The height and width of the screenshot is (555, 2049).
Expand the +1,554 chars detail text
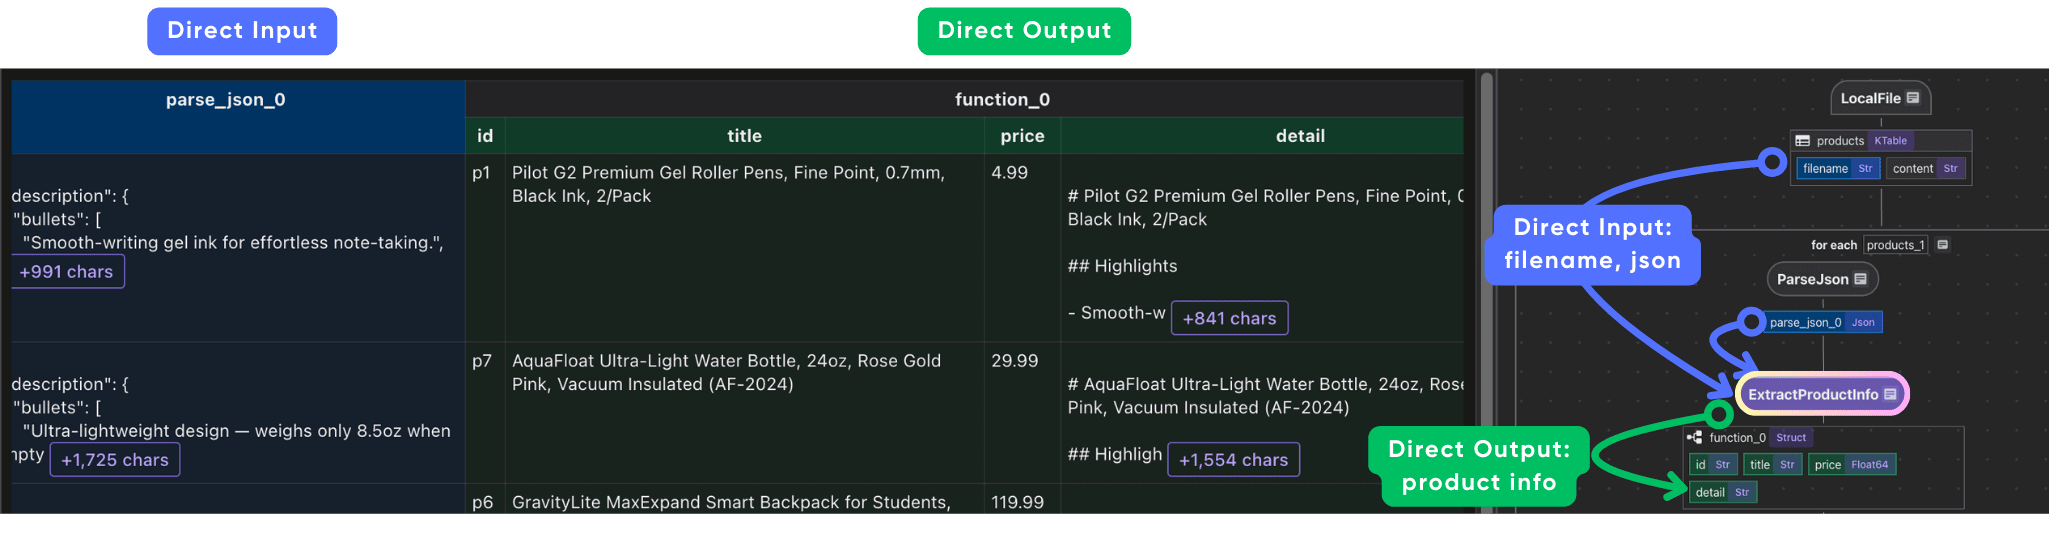(x=1233, y=460)
